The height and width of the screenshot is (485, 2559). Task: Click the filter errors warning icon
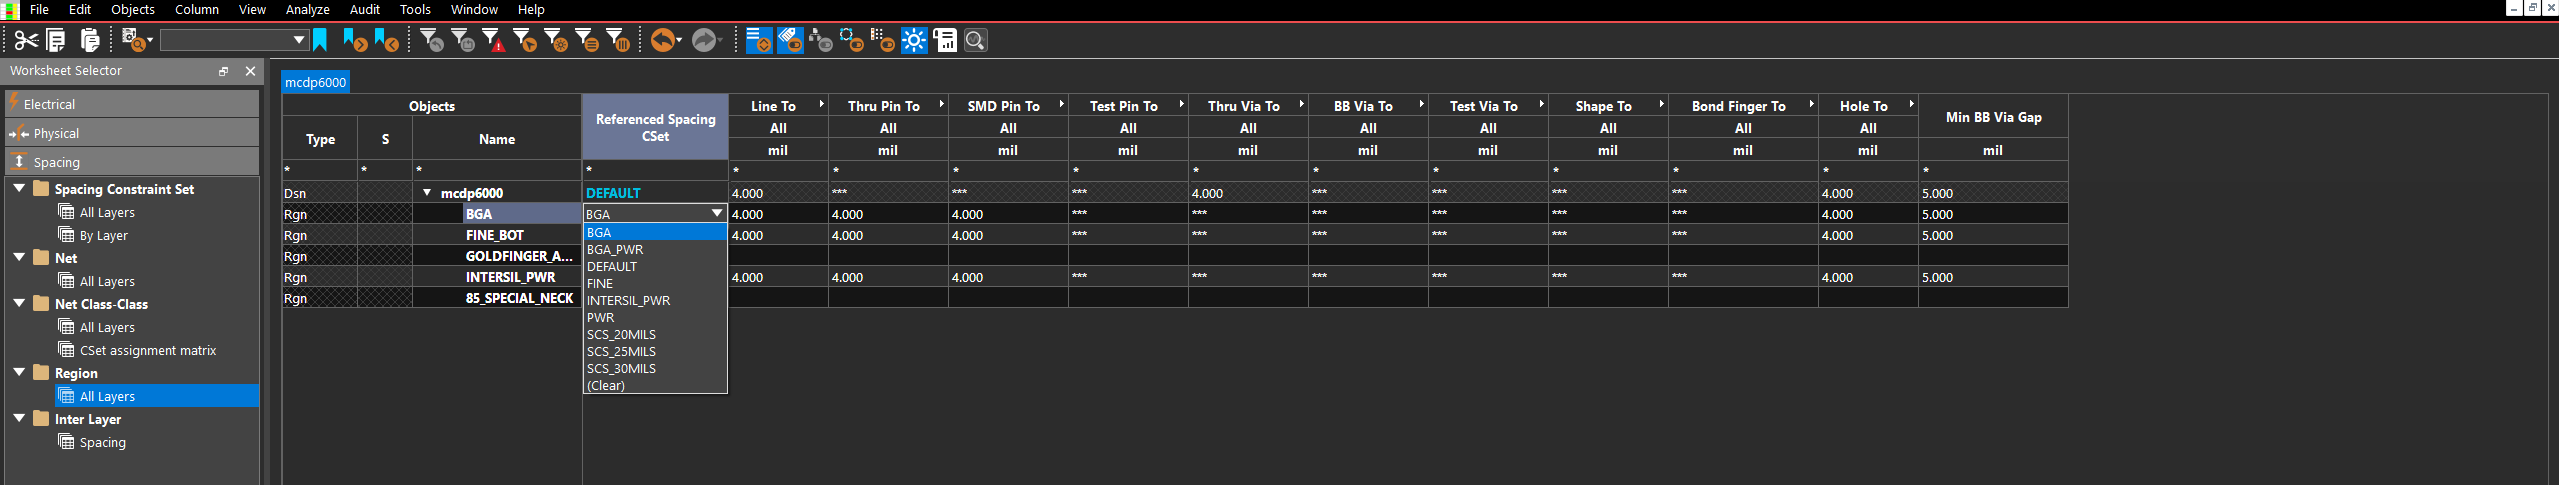pyautogui.click(x=493, y=40)
